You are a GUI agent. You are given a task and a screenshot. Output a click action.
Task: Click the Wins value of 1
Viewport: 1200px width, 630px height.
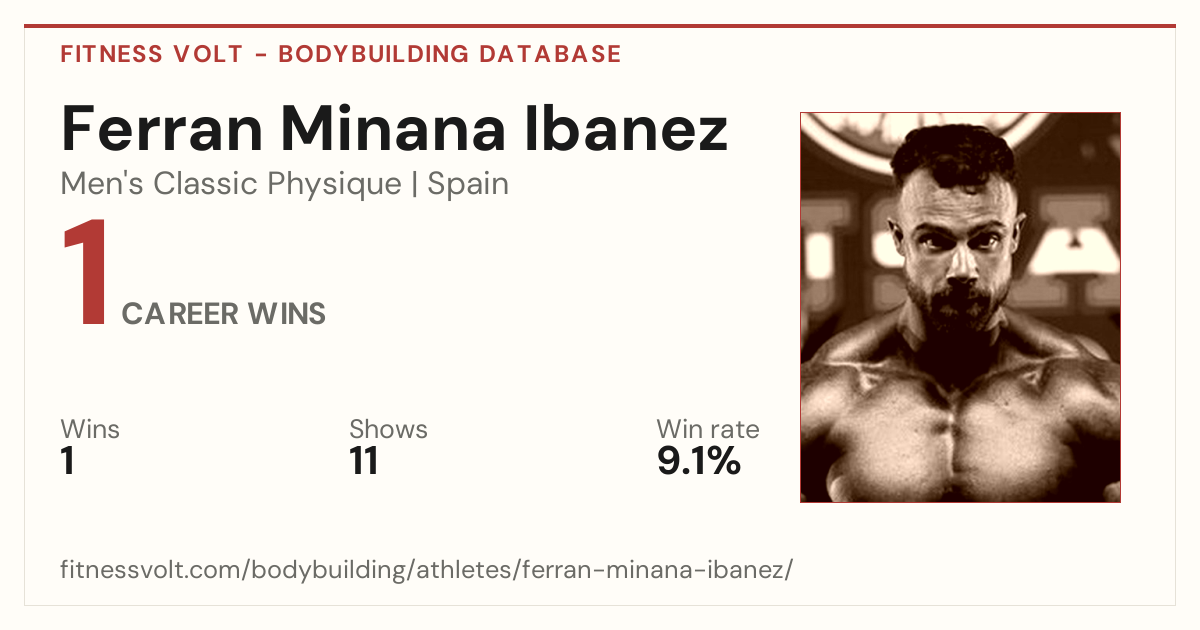tap(68, 461)
